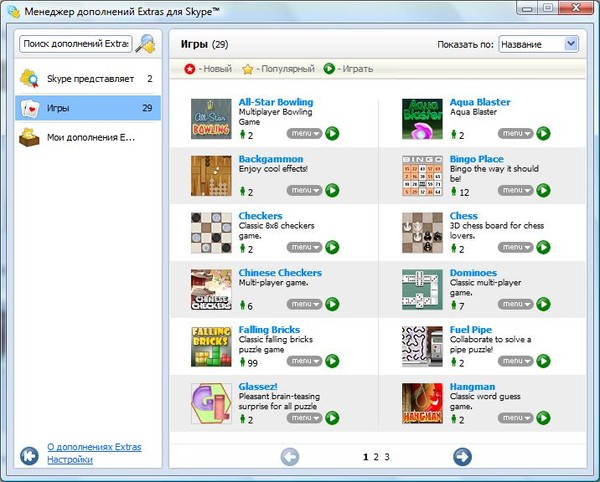Select the Skype представляет category
The image size is (600, 482).
(88, 79)
